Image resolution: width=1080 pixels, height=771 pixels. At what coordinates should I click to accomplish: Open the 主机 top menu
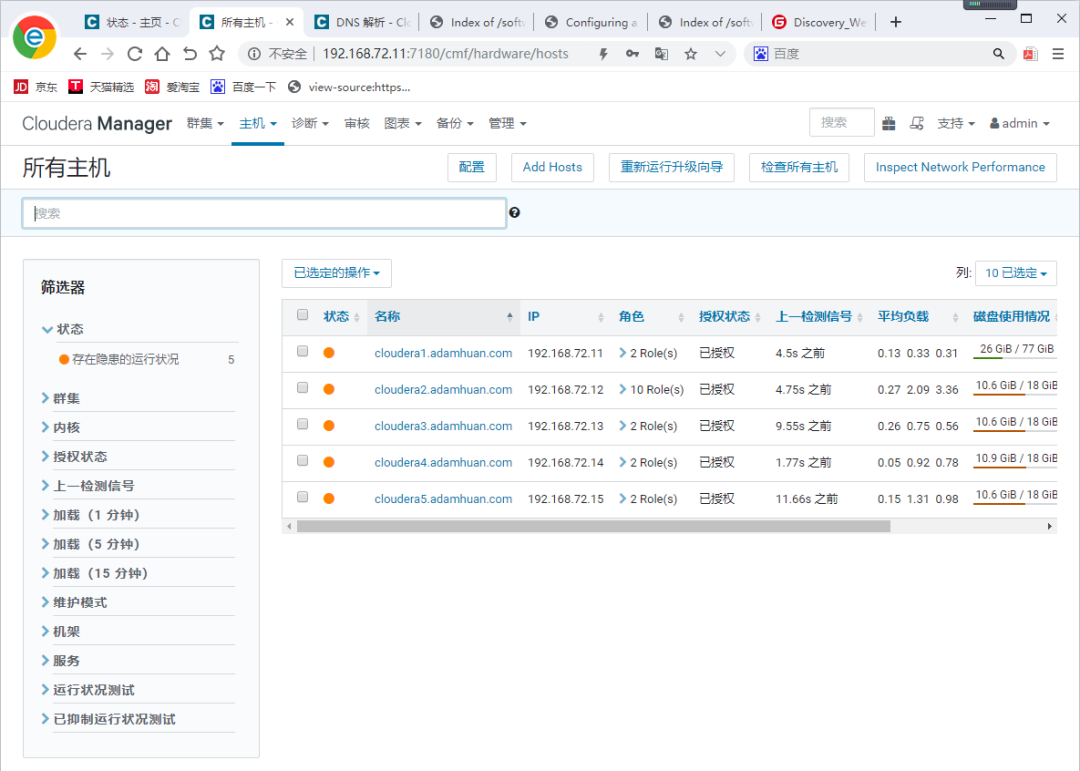258,123
